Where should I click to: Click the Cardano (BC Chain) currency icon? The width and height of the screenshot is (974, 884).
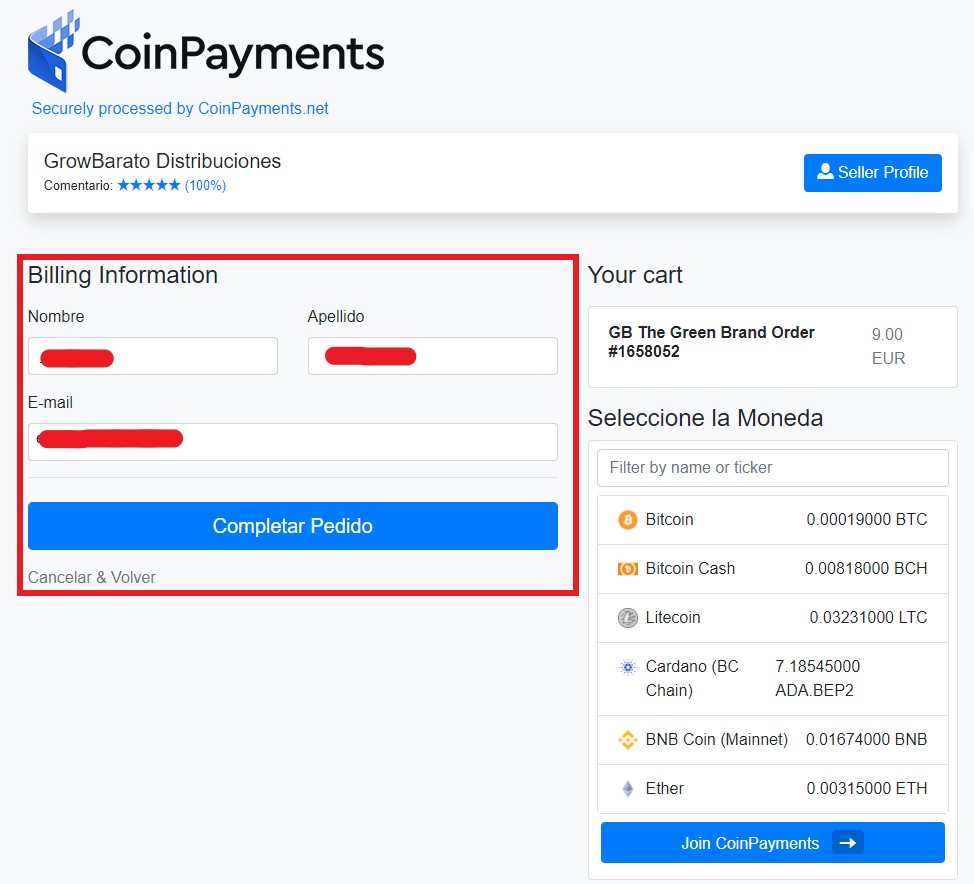tap(629, 667)
